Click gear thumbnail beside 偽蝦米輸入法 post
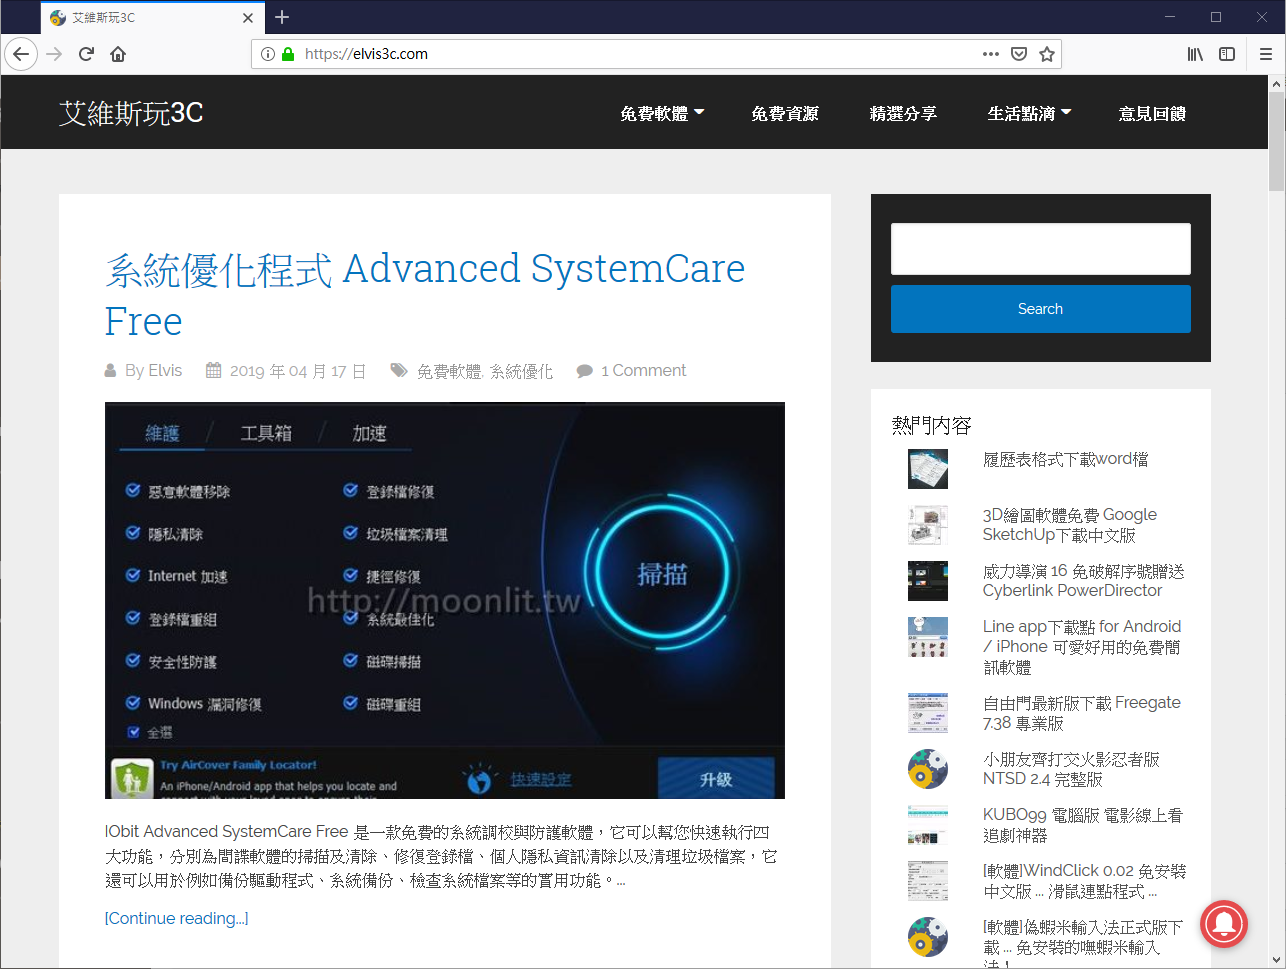This screenshot has width=1286, height=969. click(927, 937)
